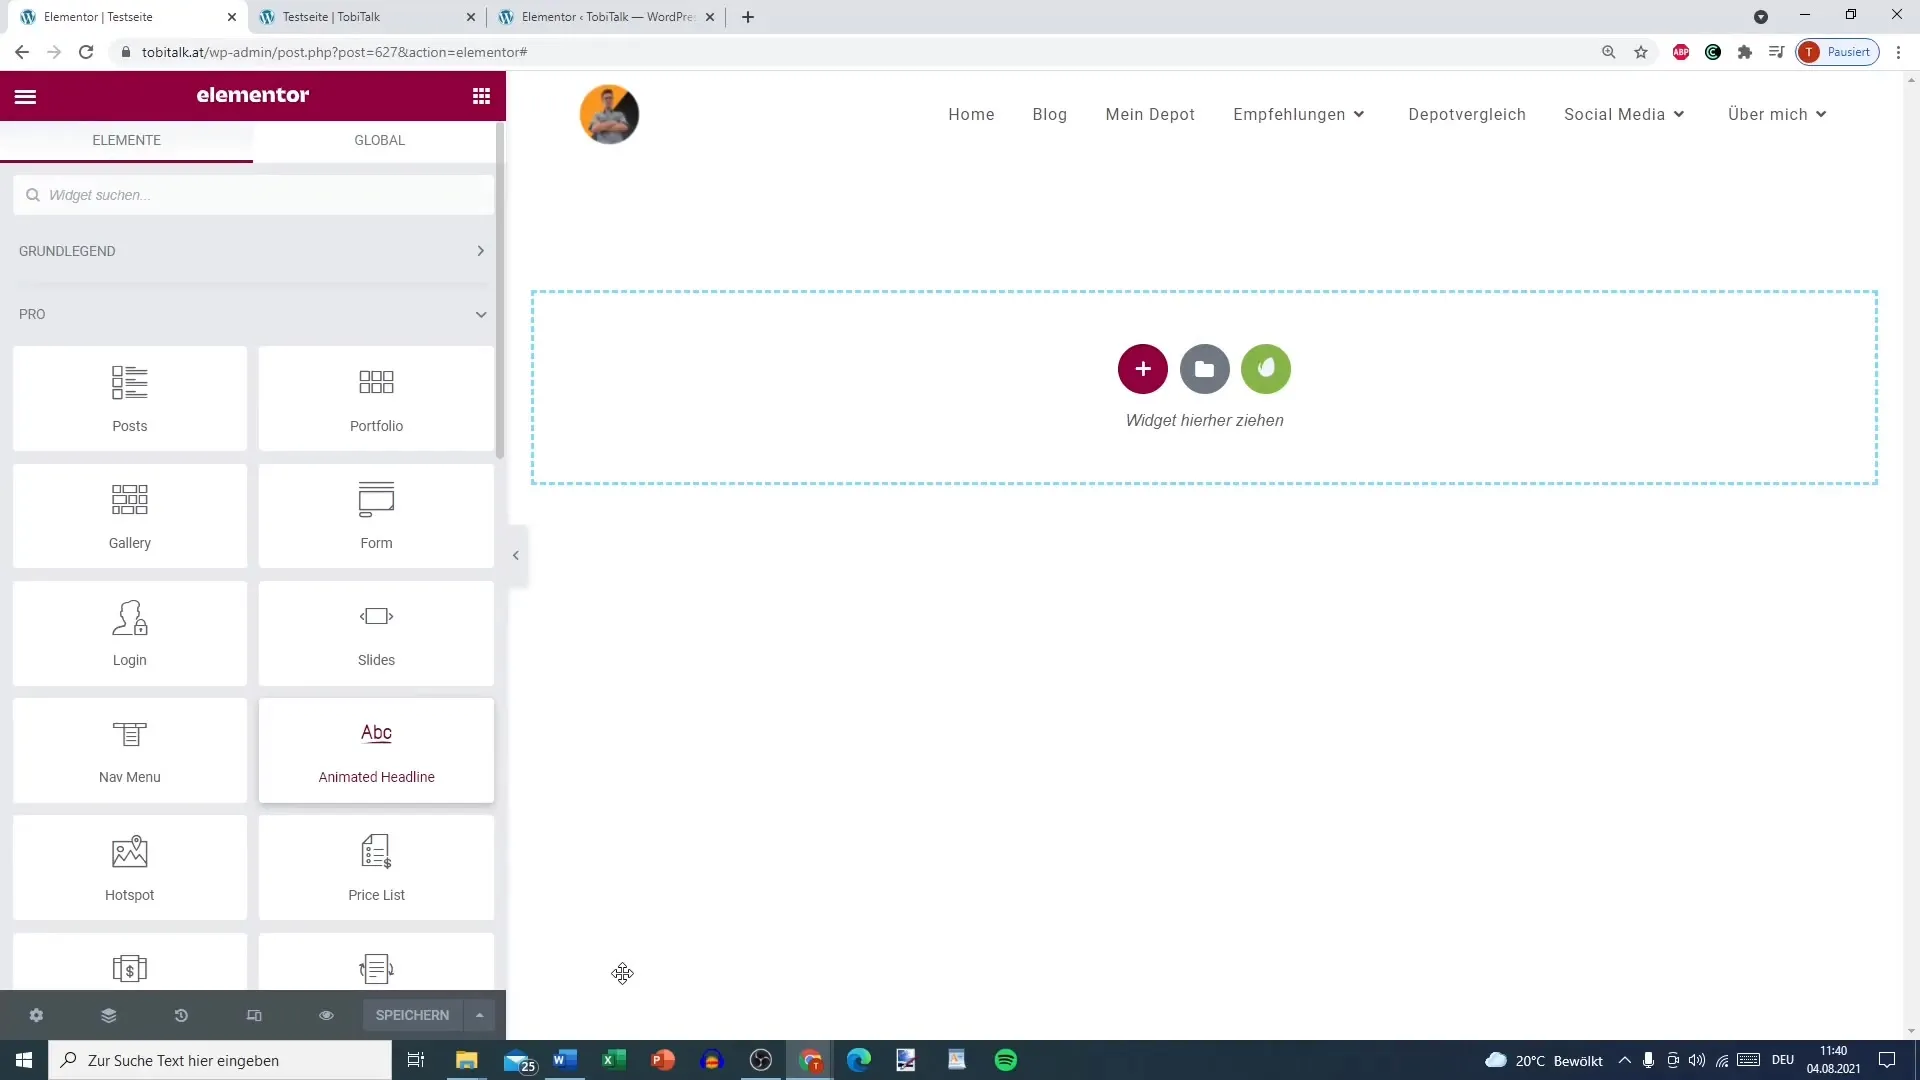Screen dimensions: 1920x1080
Task: Select the Portfolio widget
Action: tap(376, 398)
